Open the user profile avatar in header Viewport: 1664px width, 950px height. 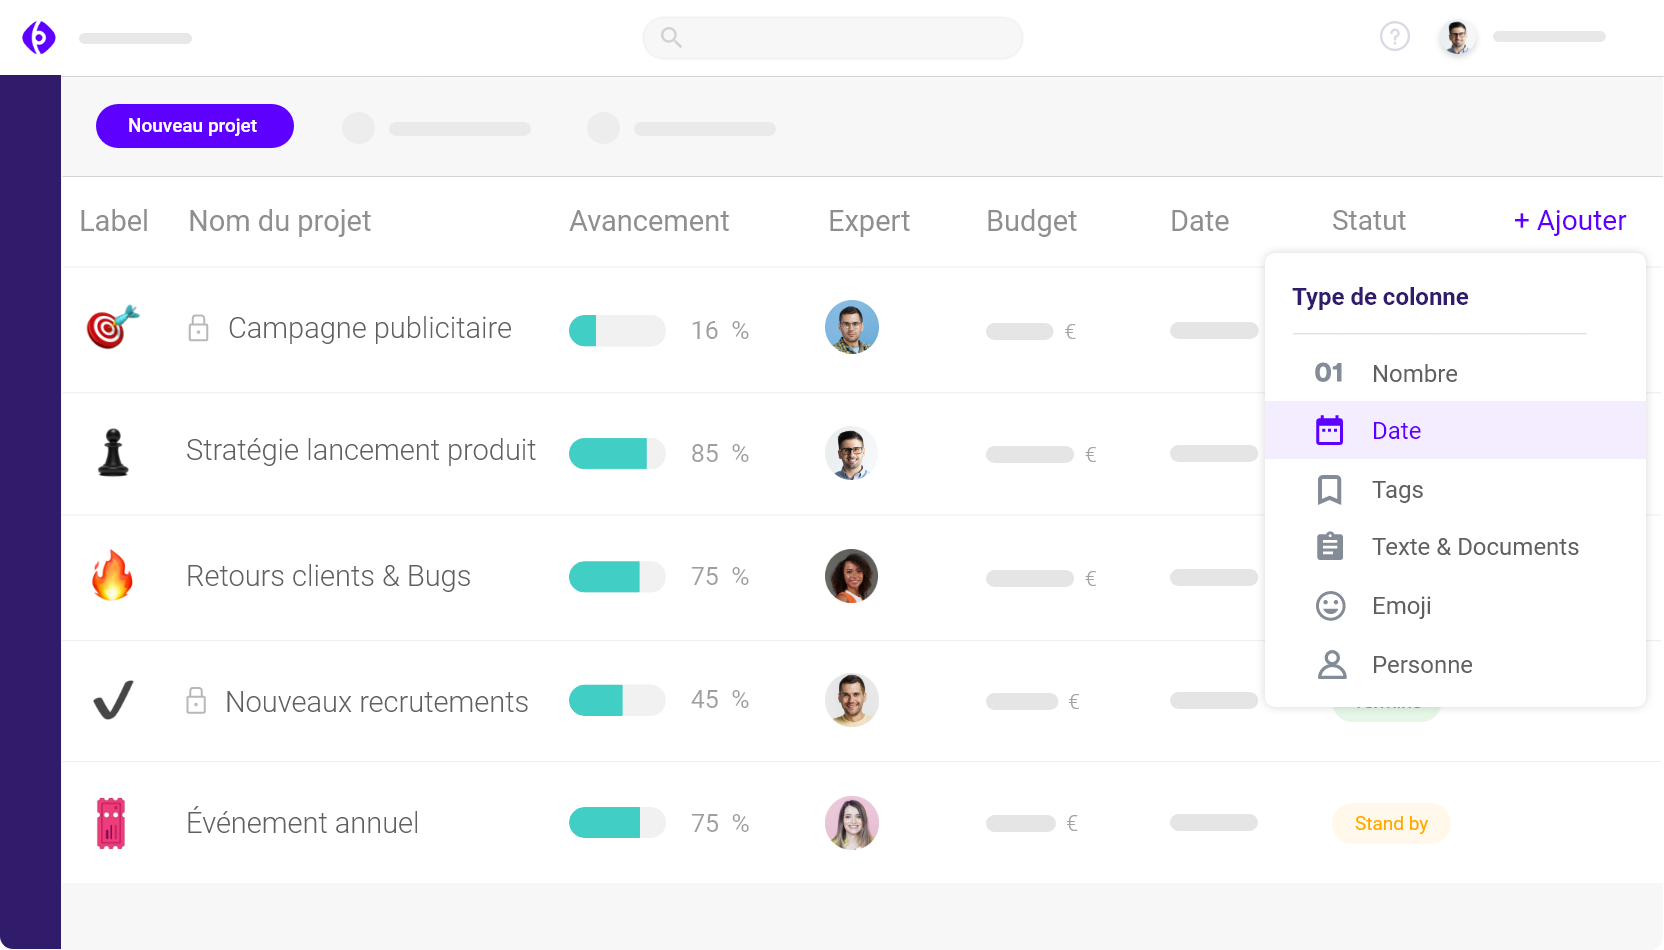pos(1457,38)
